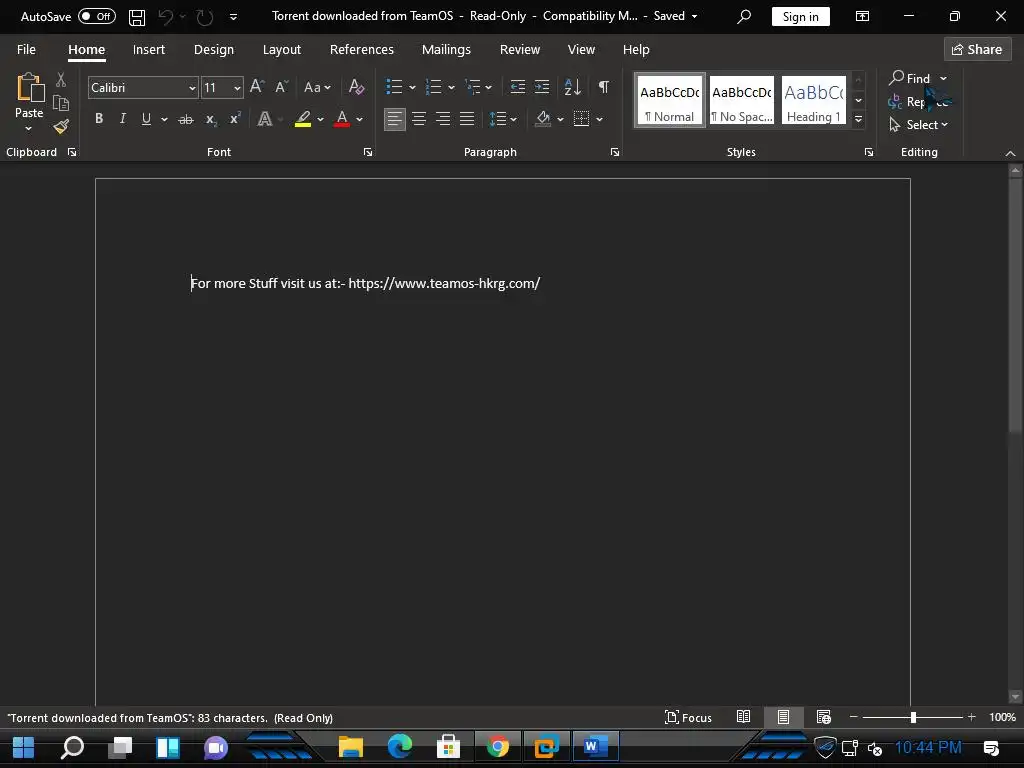Apply the Heading 1 style
1024x768 pixels.
click(814, 100)
